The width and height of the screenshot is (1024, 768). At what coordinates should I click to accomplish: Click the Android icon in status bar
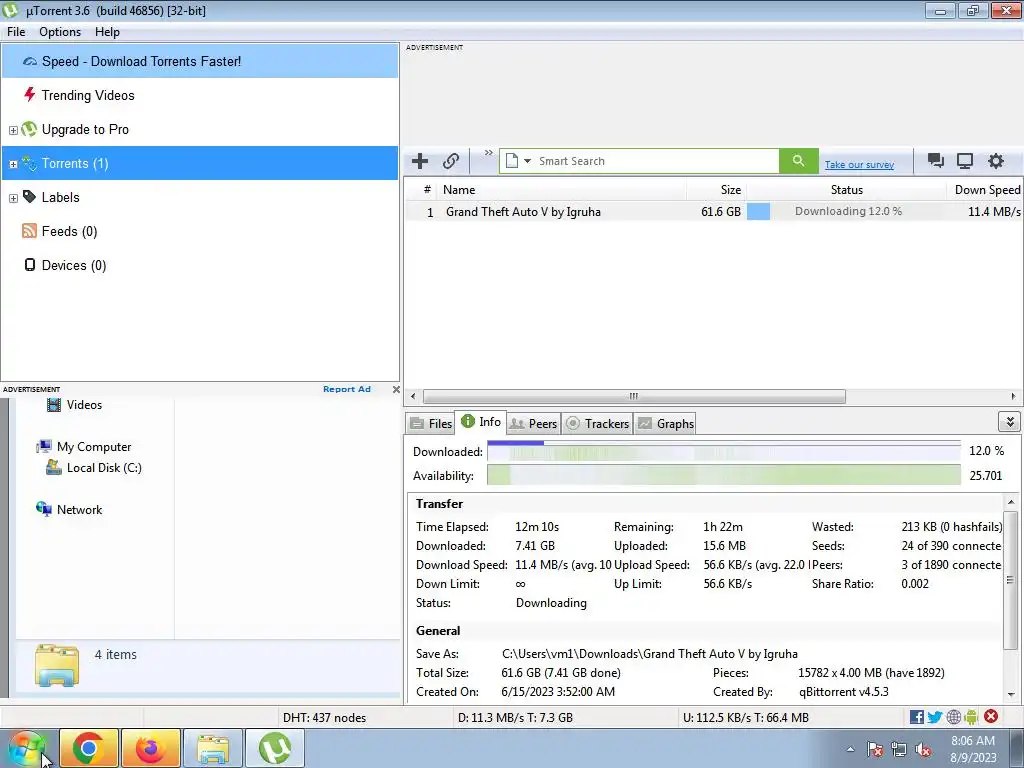tap(971, 717)
